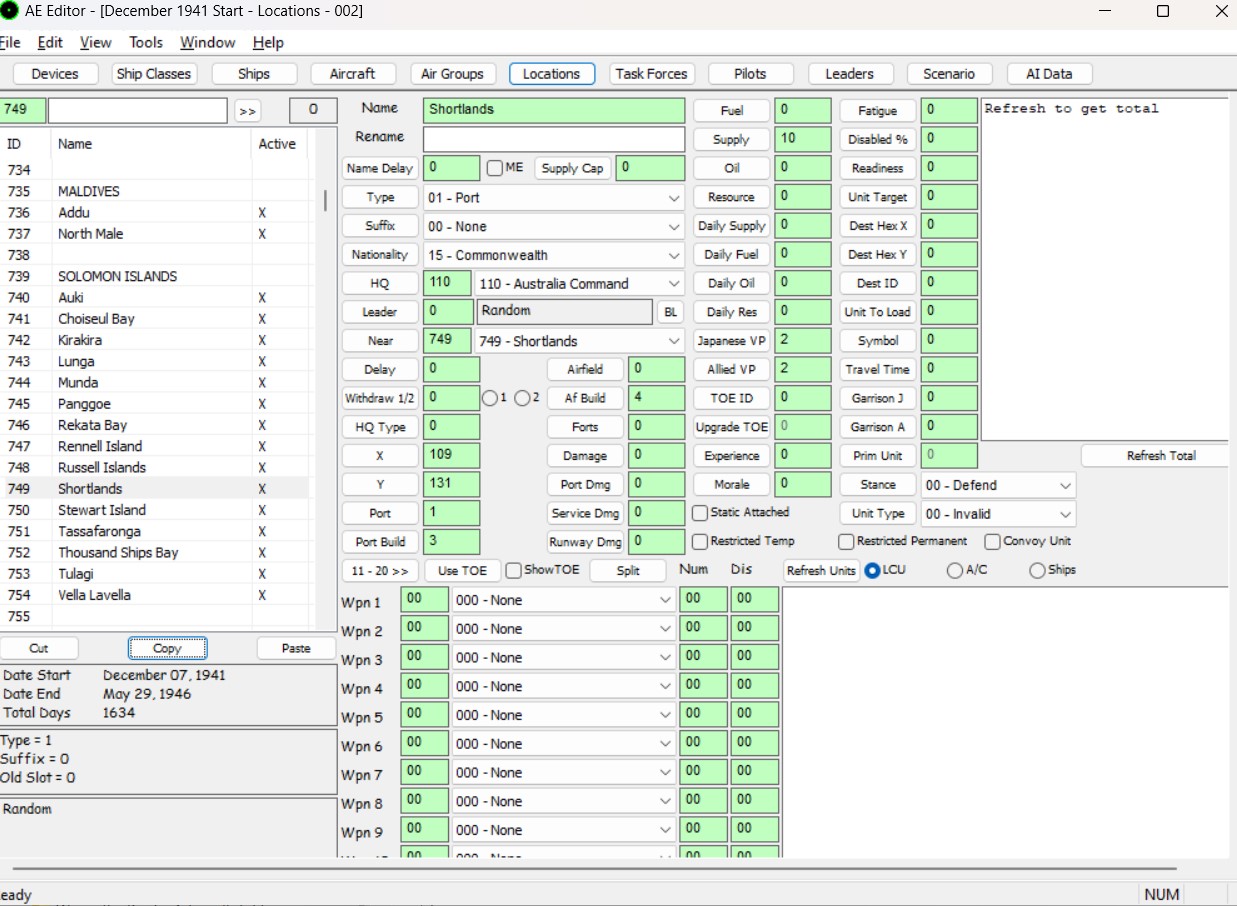Click the Port Build button
Image resolution: width=1237 pixels, height=906 pixels.
(380, 542)
